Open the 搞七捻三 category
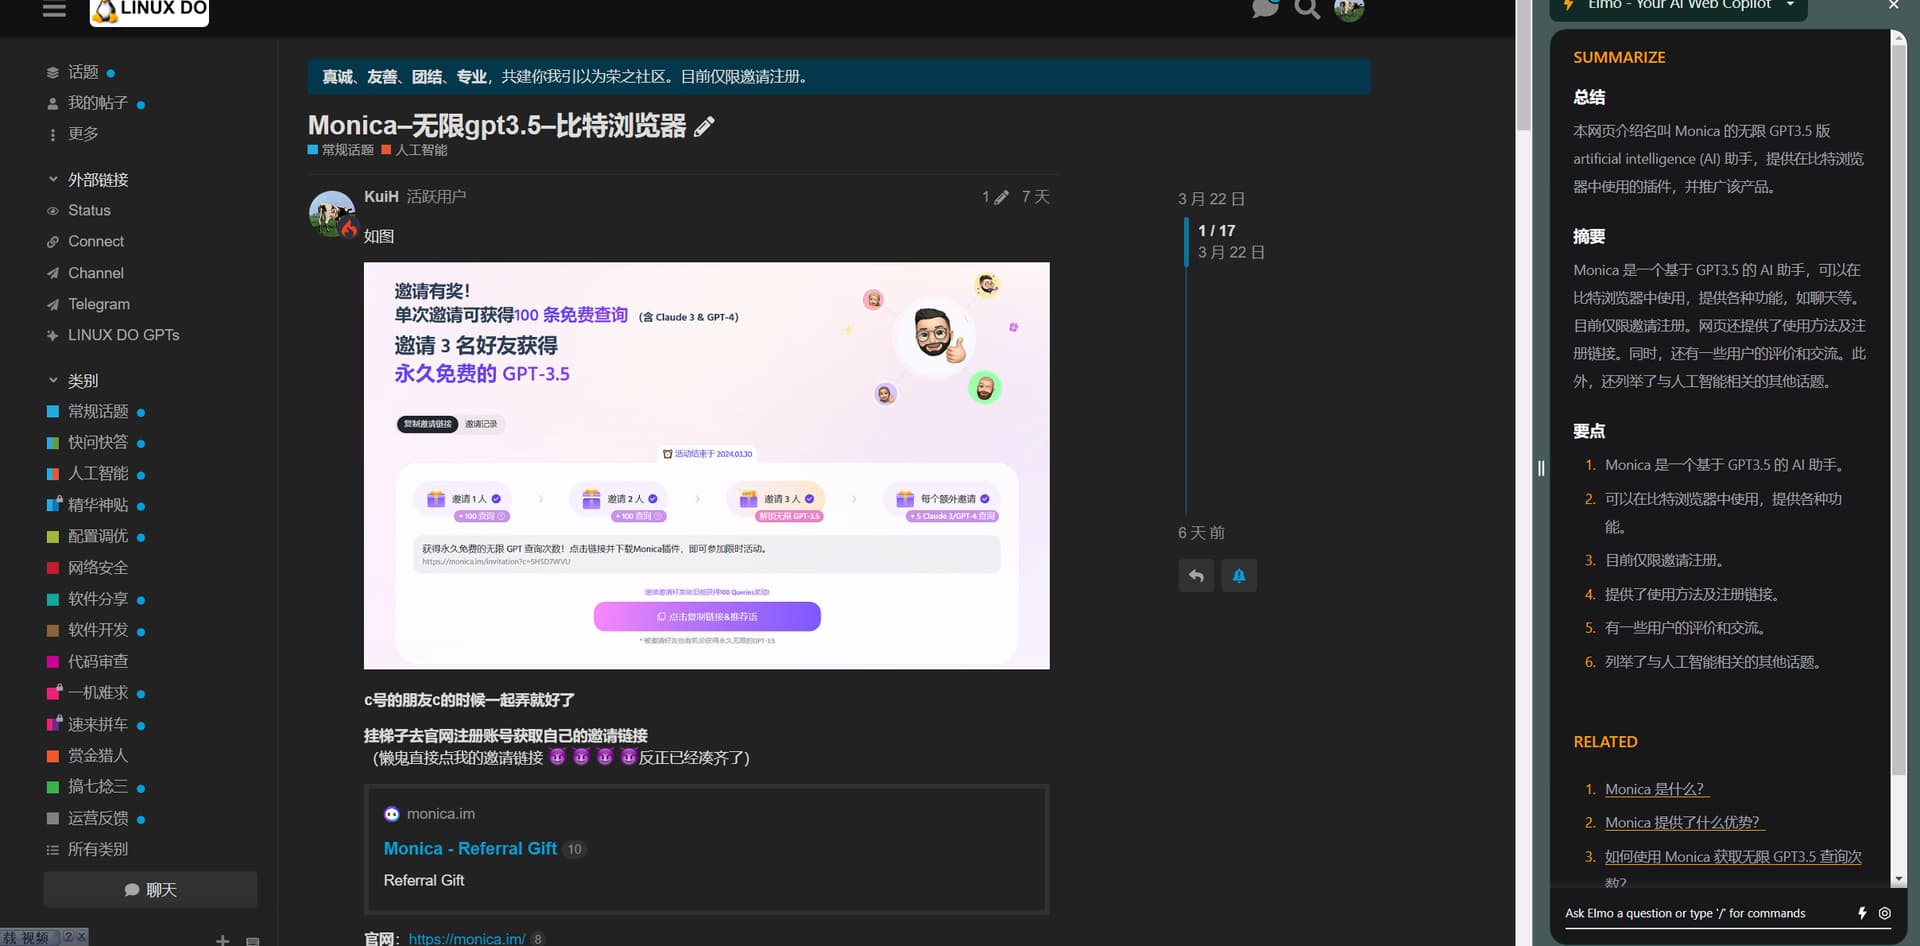1920x946 pixels. coord(96,787)
